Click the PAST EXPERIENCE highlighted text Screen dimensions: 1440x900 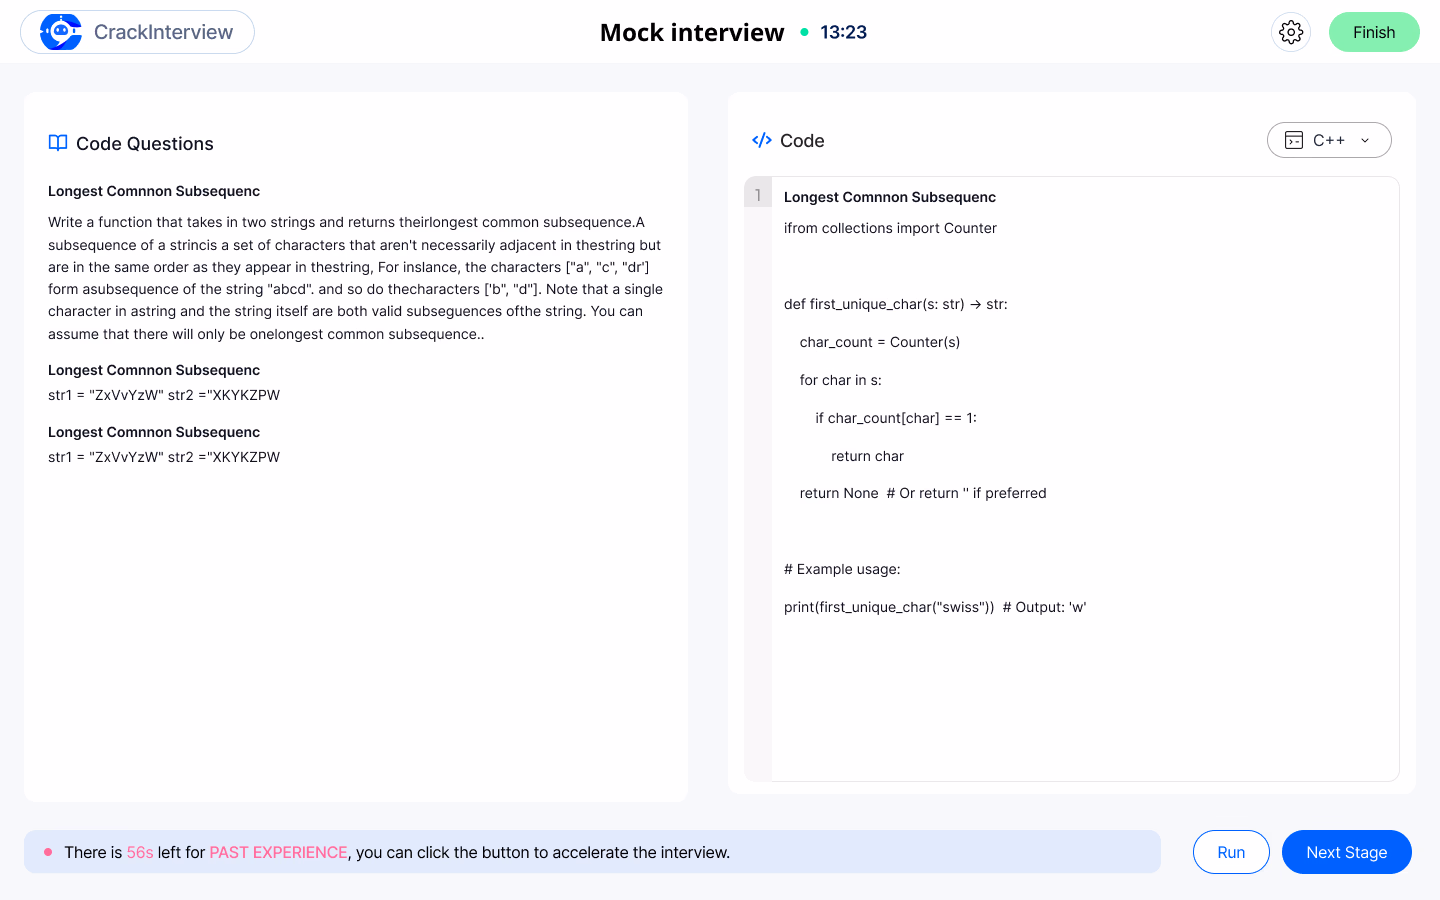coord(278,852)
